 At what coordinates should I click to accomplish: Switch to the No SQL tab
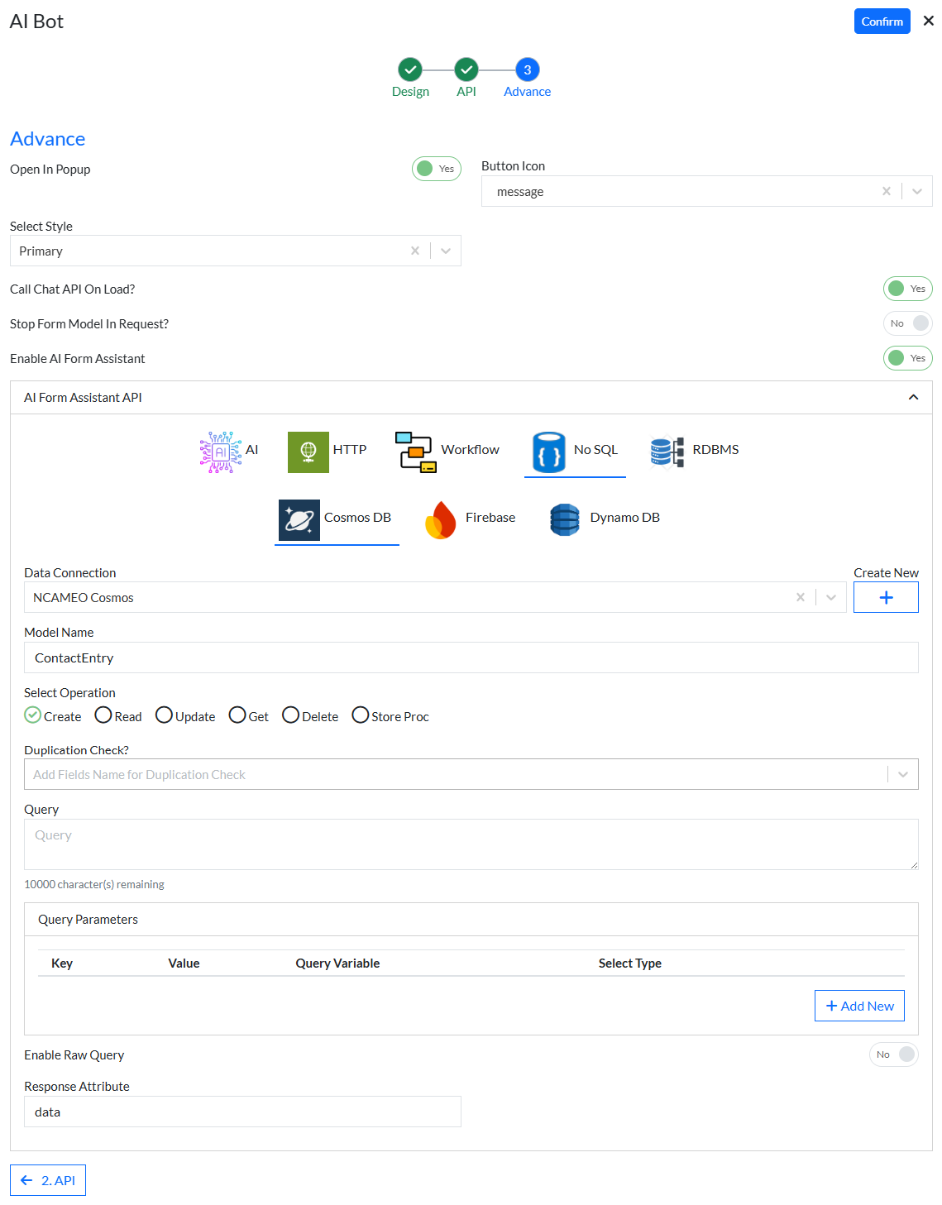coord(575,451)
